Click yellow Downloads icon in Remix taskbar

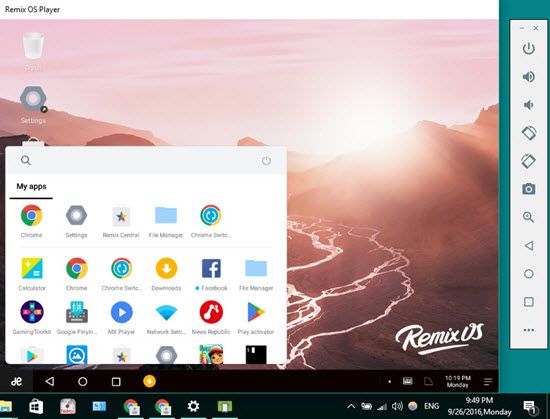pyautogui.click(x=149, y=381)
